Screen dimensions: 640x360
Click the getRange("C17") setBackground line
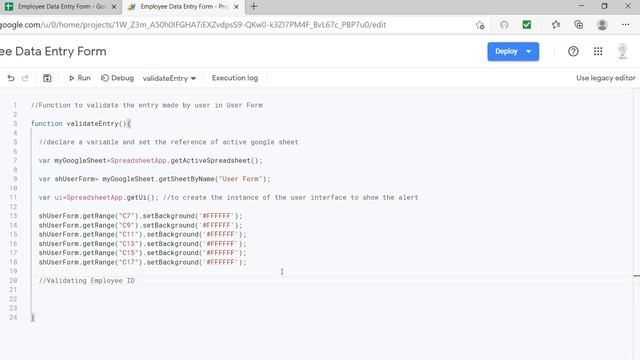142,262
